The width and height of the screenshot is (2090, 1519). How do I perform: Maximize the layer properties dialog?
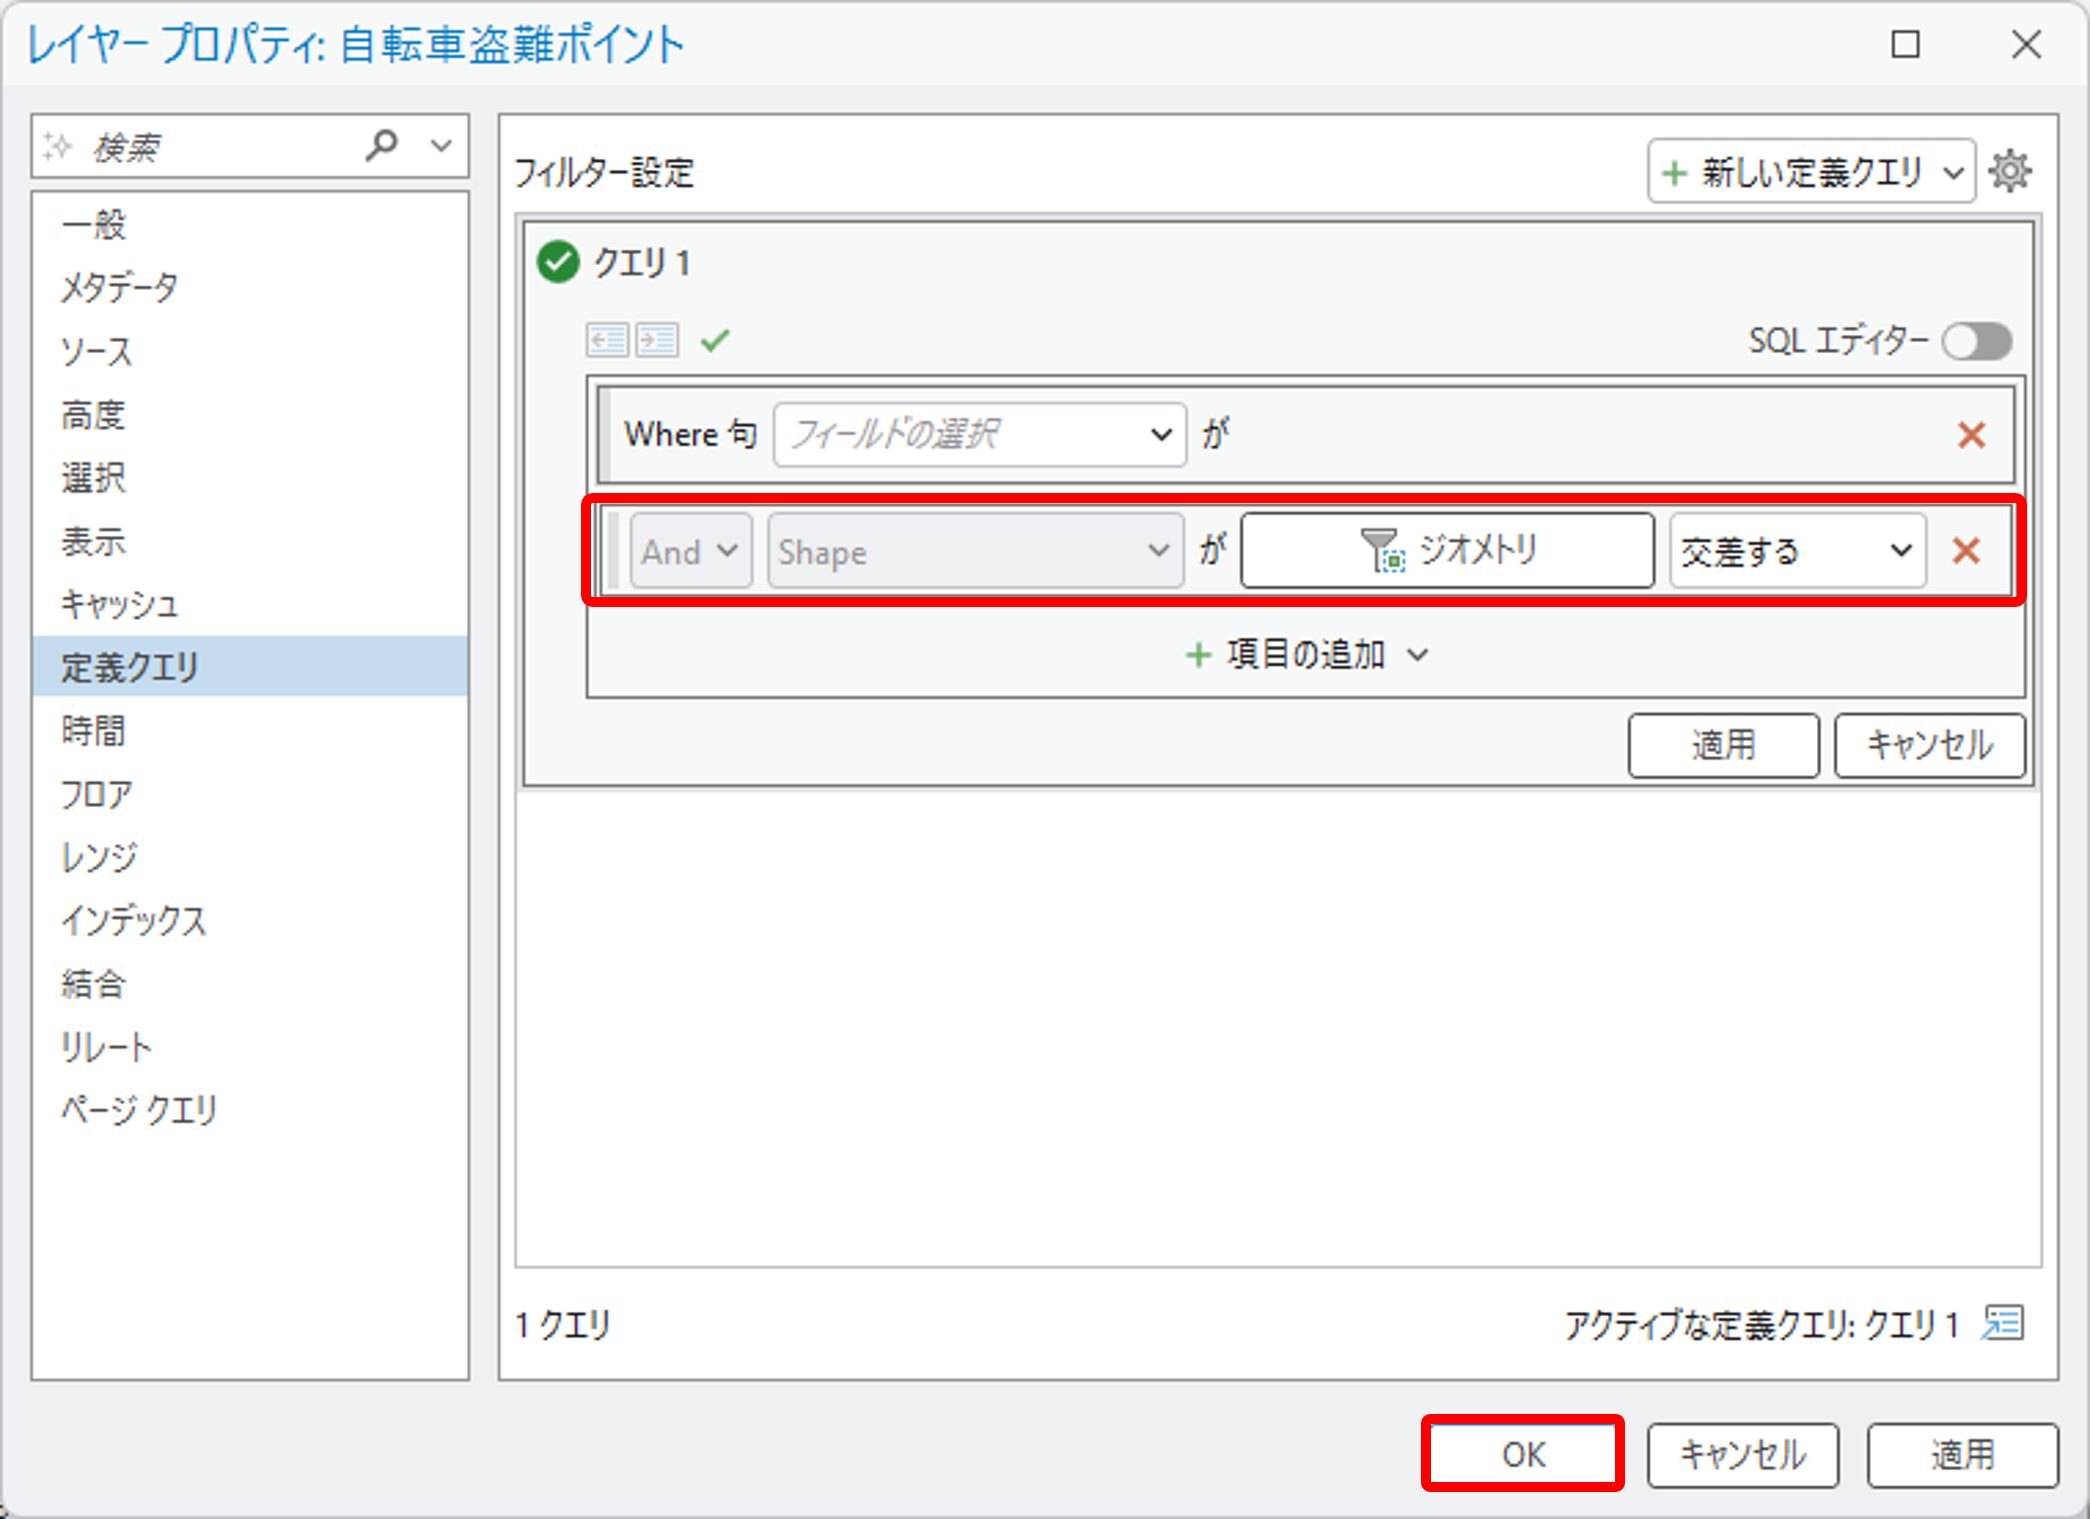1905,45
